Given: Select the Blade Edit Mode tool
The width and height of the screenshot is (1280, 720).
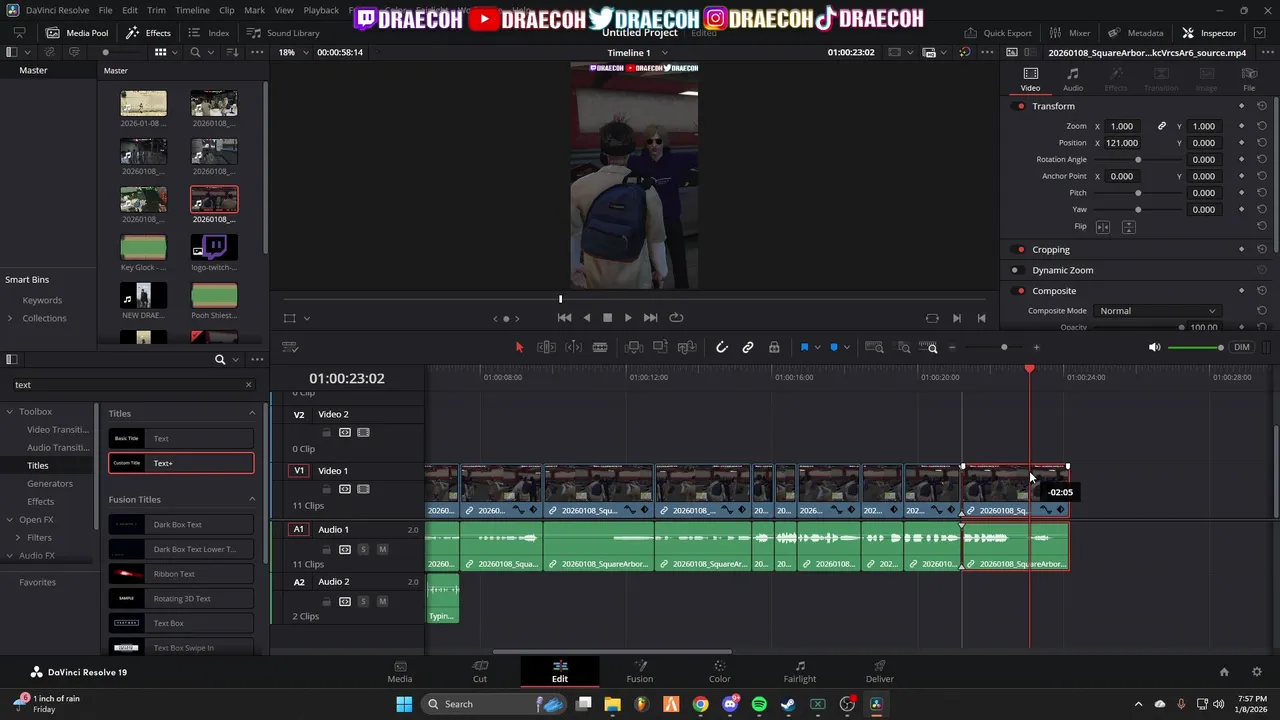Looking at the screenshot, I should point(600,347).
